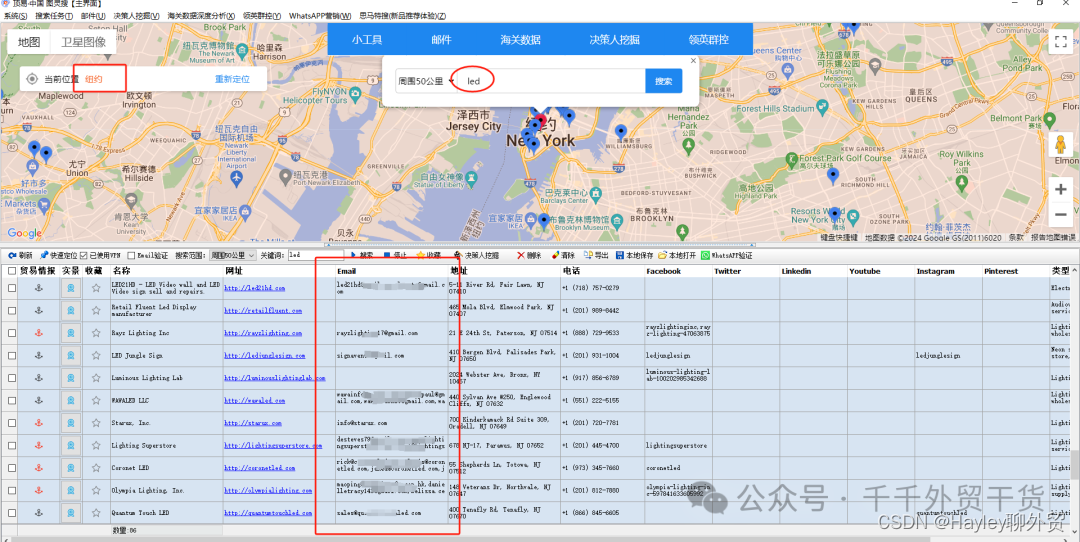The image size is (1080, 542).
Task: Open trade info anchor for Lighting Superstore
Action: click(x=39, y=445)
